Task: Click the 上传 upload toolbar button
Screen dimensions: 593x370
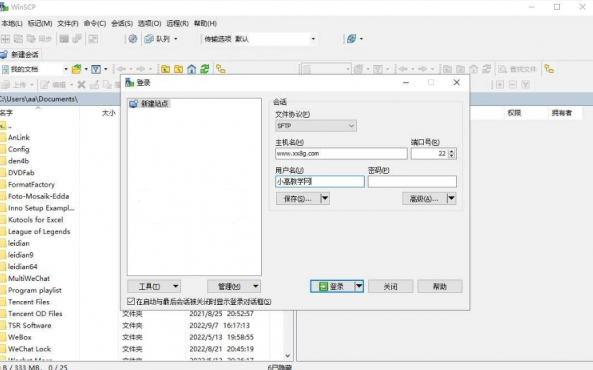Action: coord(14,84)
